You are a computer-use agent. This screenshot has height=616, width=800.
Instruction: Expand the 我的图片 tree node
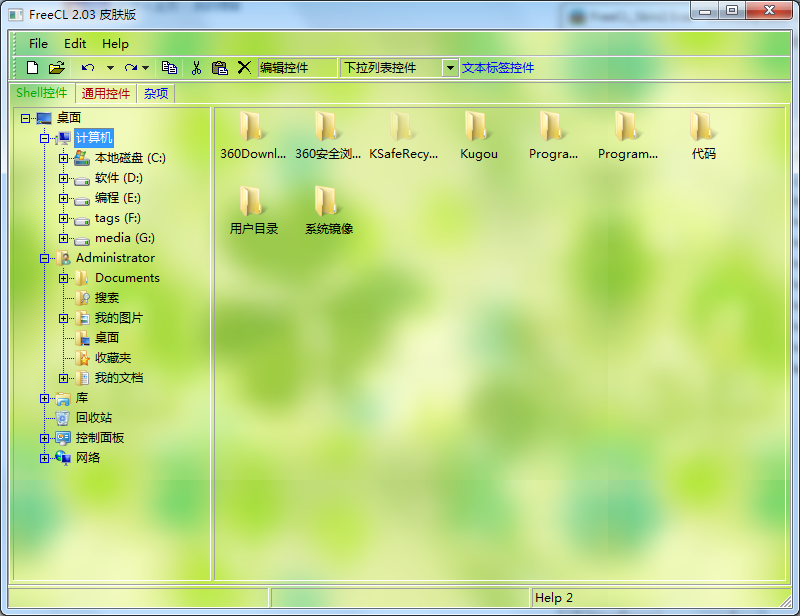tap(63, 318)
